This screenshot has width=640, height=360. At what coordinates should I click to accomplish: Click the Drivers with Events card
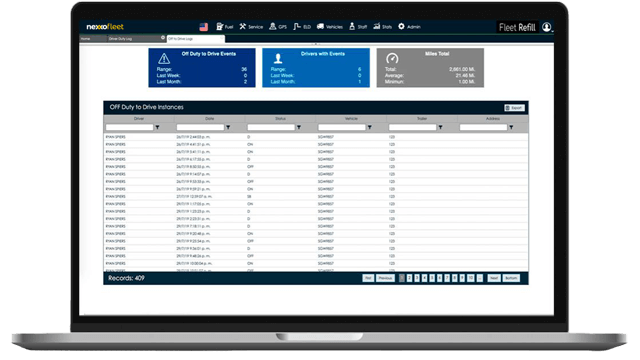pos(316,68)
